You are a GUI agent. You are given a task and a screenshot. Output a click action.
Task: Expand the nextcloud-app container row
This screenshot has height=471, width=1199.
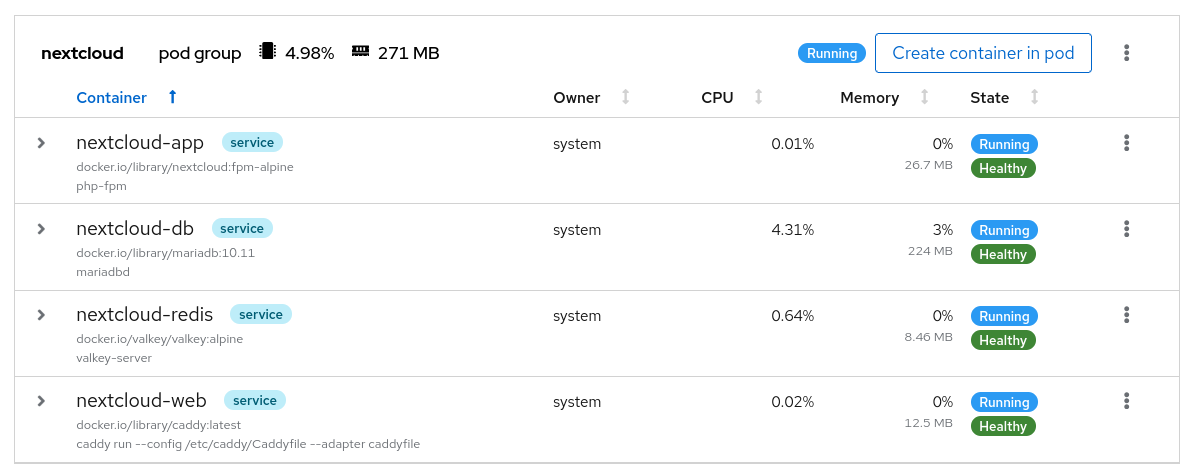41,143
